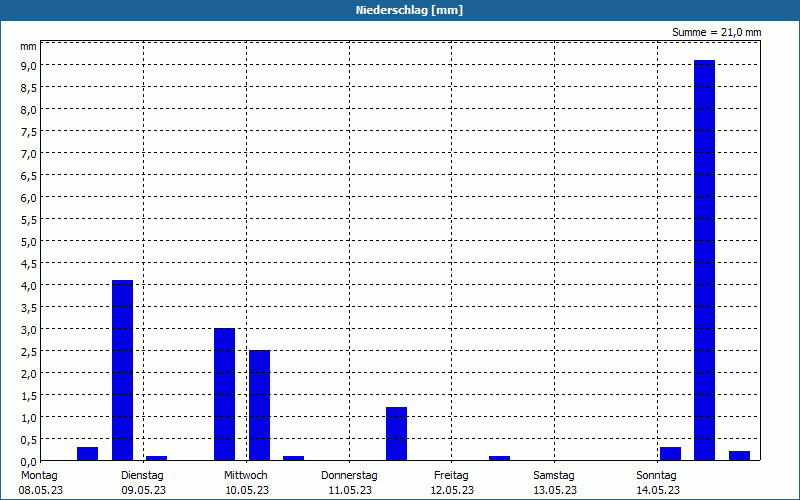The image size is (800, 500).
Task: Click the Dienstag axis label
Action: point(142,475)
